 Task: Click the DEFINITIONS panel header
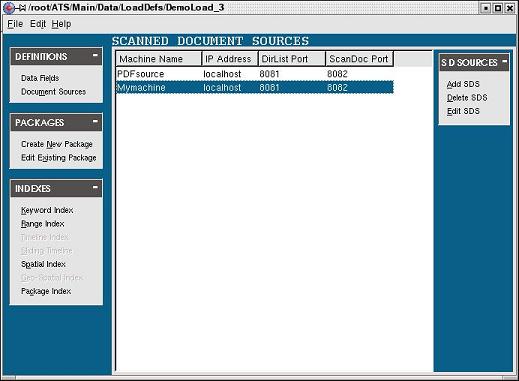tap(56, 56)
